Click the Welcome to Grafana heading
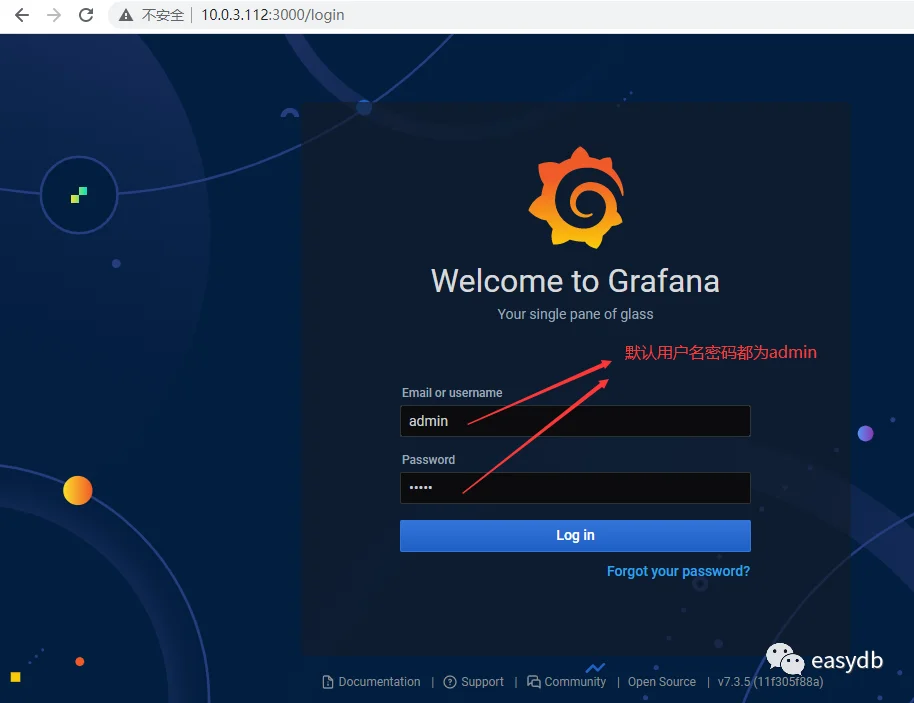This screenshot has width=914, height=703. 575,281
